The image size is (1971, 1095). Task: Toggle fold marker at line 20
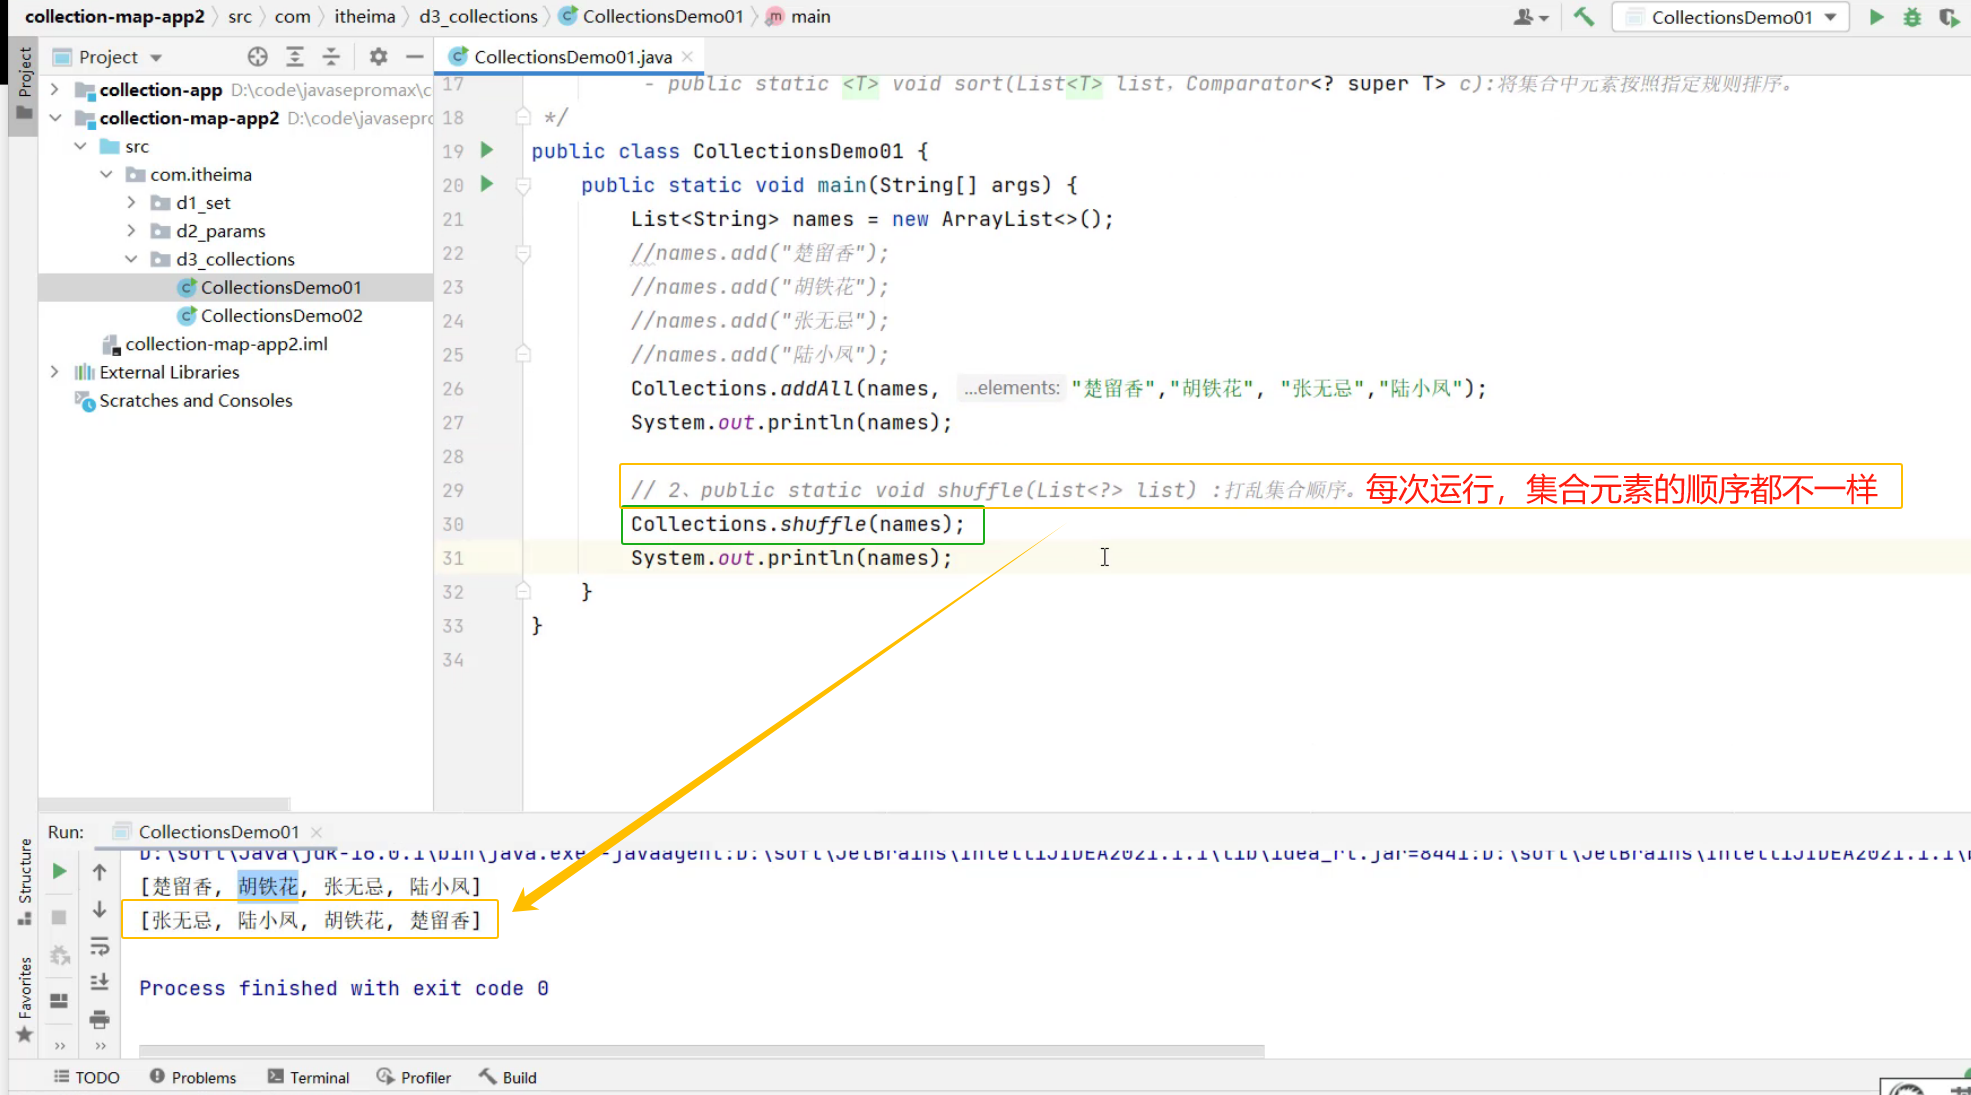(x=522, y=185)
